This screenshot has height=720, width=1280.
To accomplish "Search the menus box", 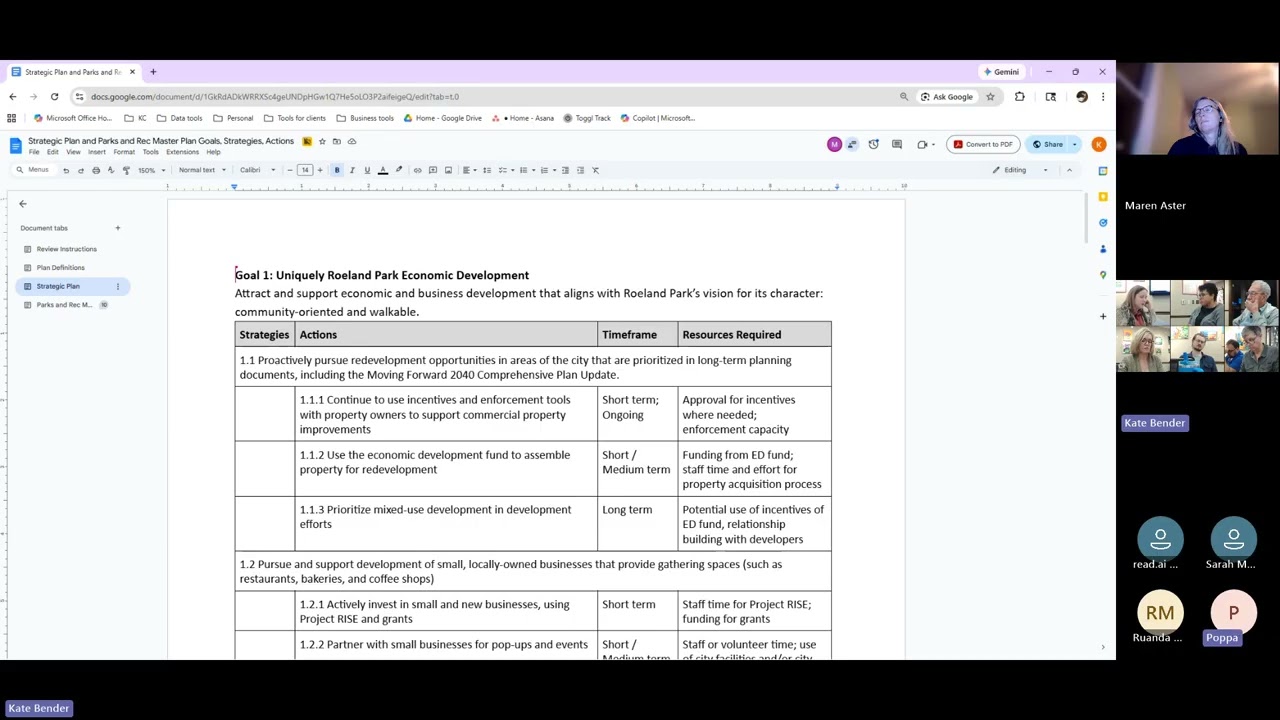I will click(33, 170).
